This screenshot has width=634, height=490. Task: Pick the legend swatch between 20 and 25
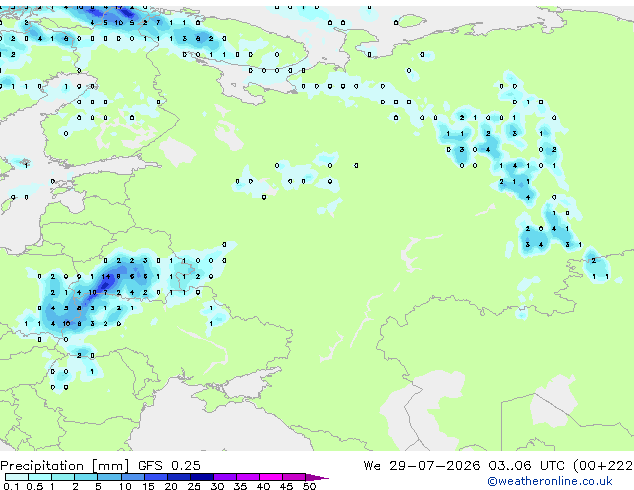(x=178, y=477)
